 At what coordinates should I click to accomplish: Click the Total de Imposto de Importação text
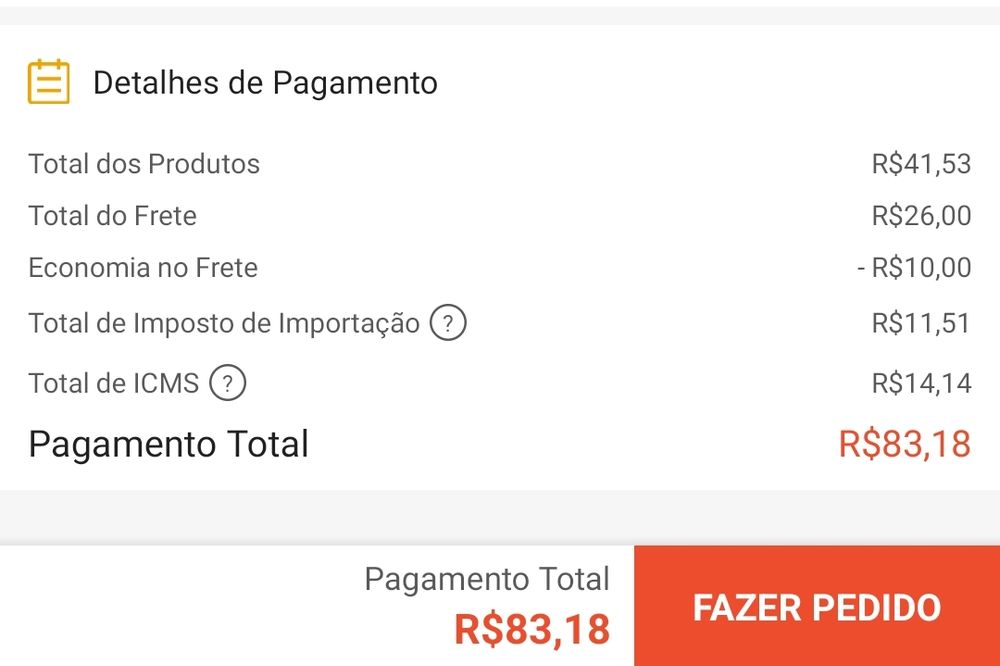pyautogui.click(x=224, y=324)
